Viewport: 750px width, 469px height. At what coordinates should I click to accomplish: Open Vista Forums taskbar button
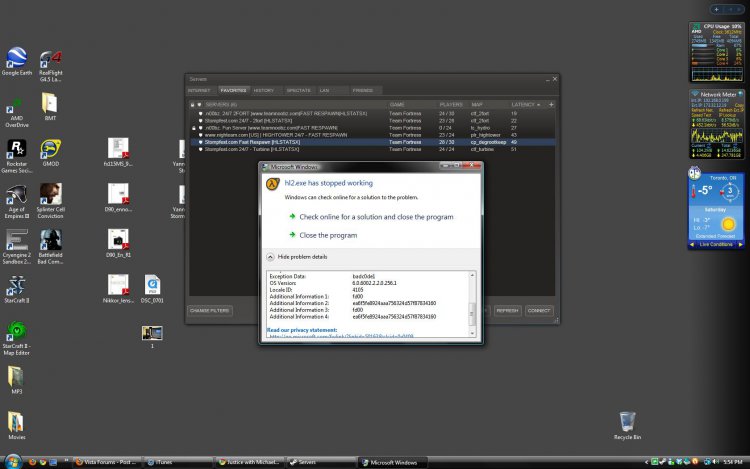pyautogui.click(x=107, y=462)
